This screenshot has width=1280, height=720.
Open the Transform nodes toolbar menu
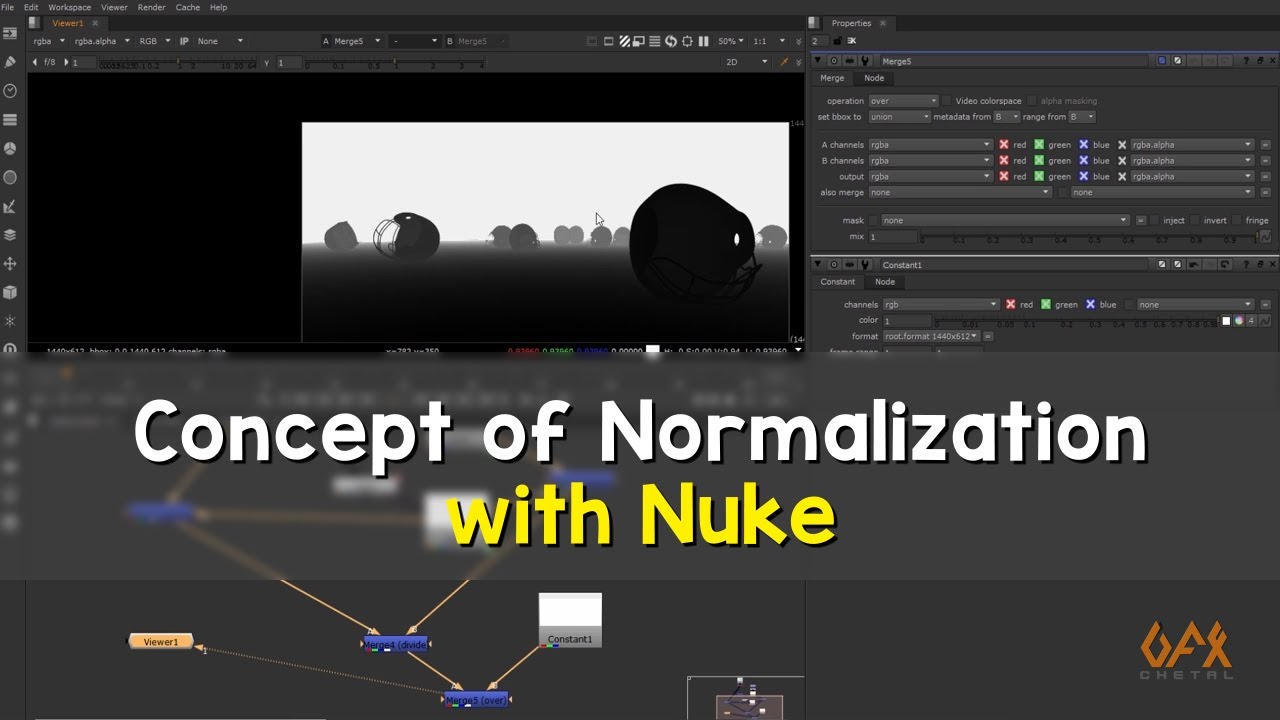coord(10,264)
